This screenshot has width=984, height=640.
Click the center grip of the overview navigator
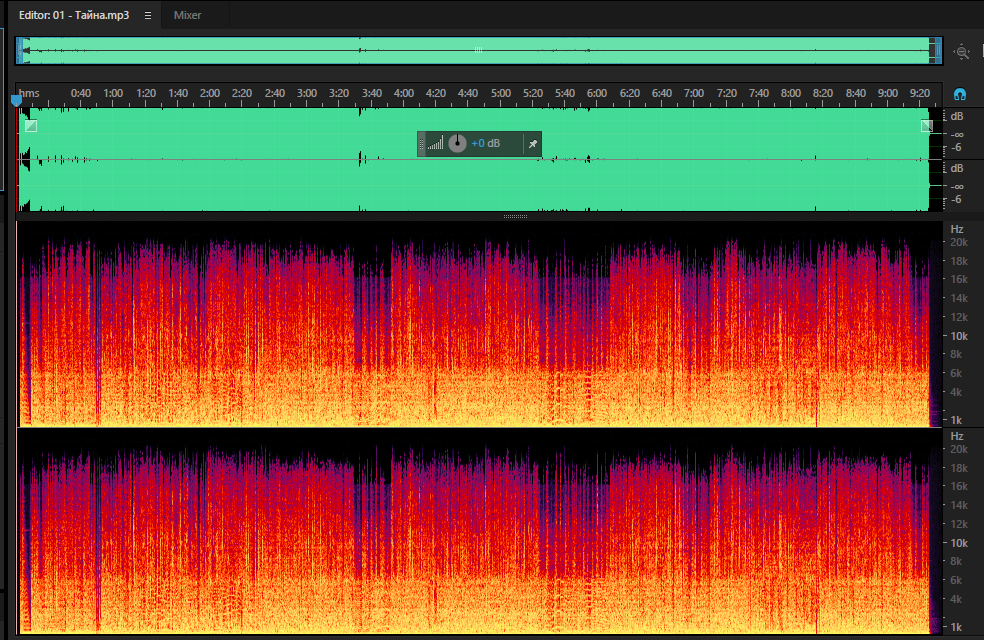click(x=478, y=50)
